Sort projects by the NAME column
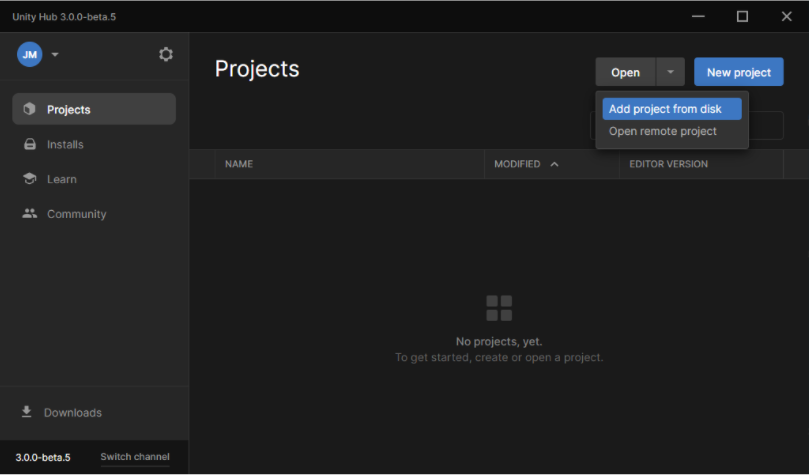The height and width of the screenshot is (475, 809). (238, 164)
